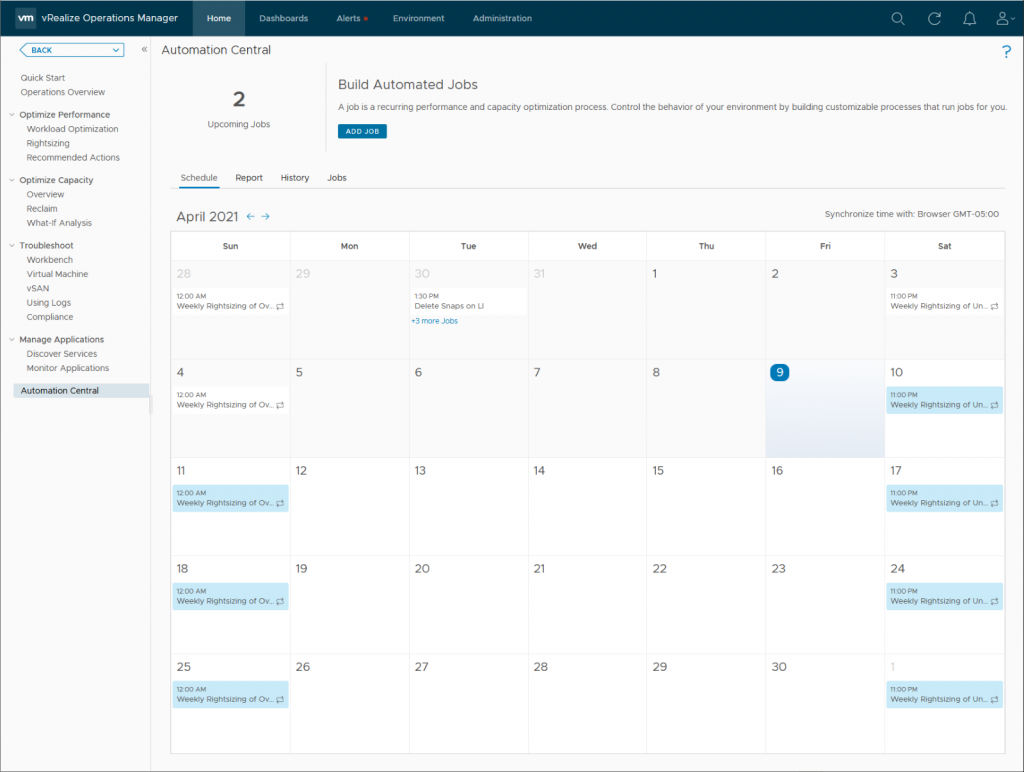Go to previous month arrow
This screenshot has width=1024, height=772.
click(250, 216)
